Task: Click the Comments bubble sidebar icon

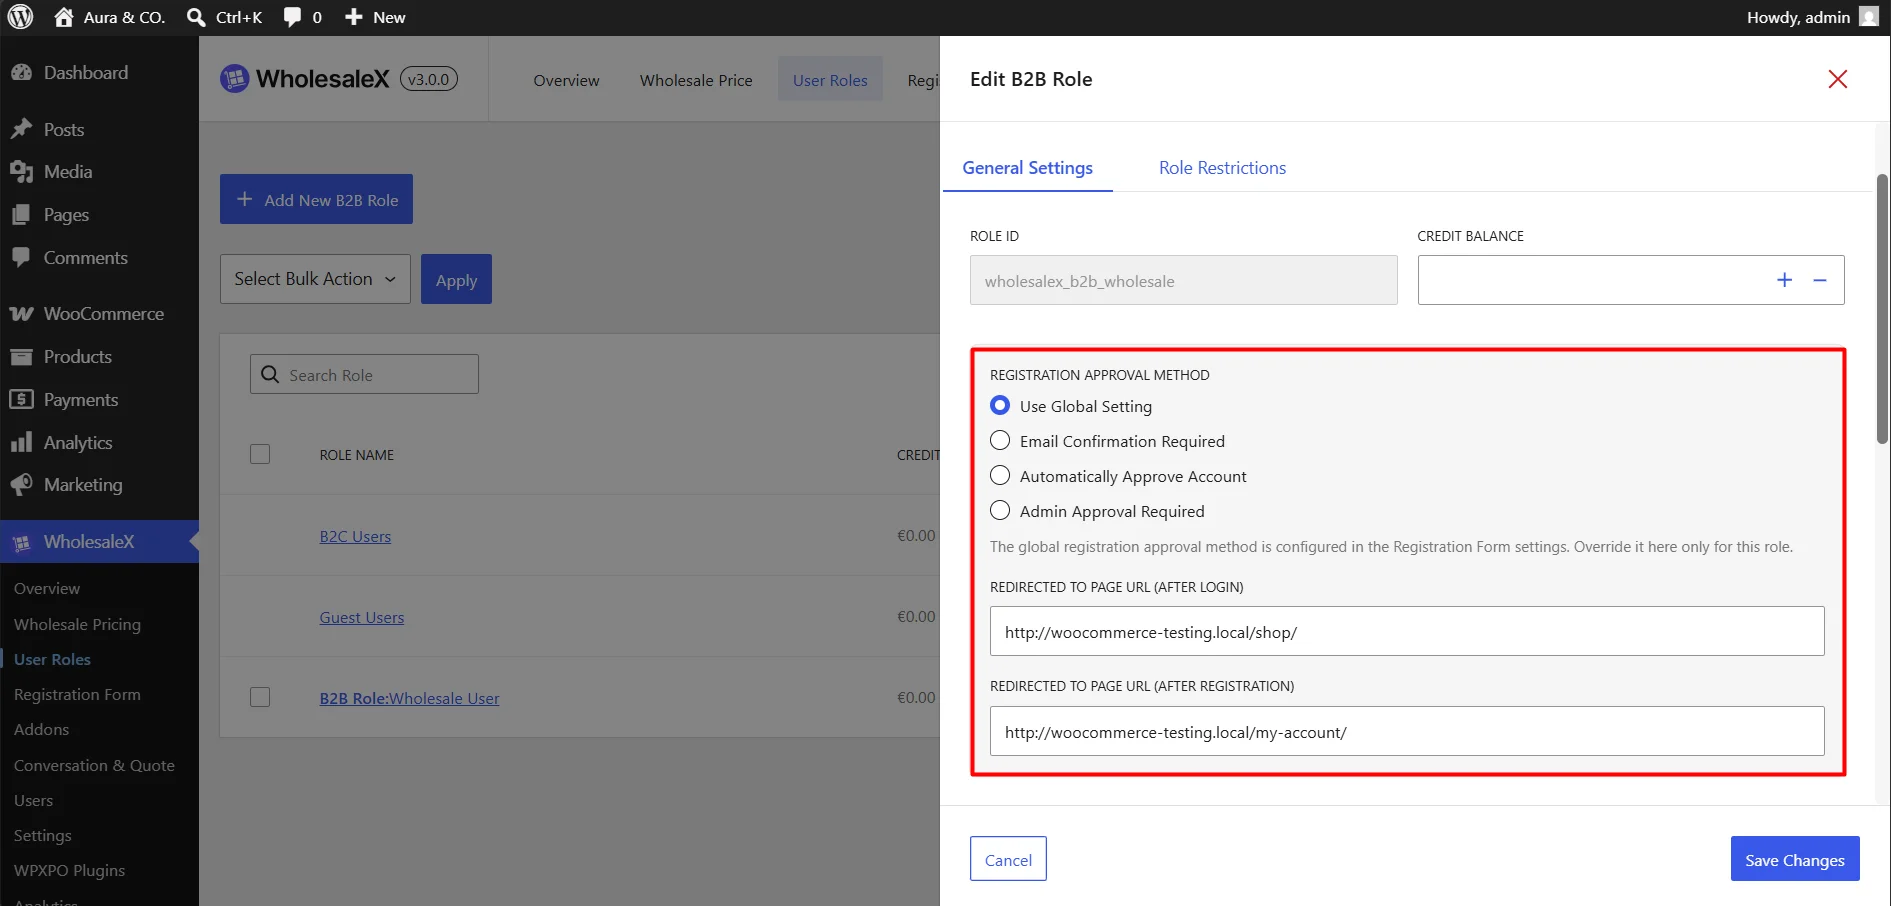Action: 21,258
